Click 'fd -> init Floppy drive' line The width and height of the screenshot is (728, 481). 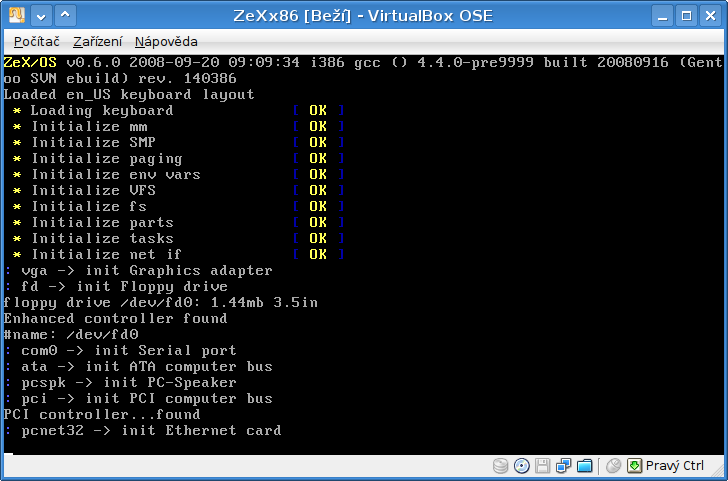[x=116, y=286]
